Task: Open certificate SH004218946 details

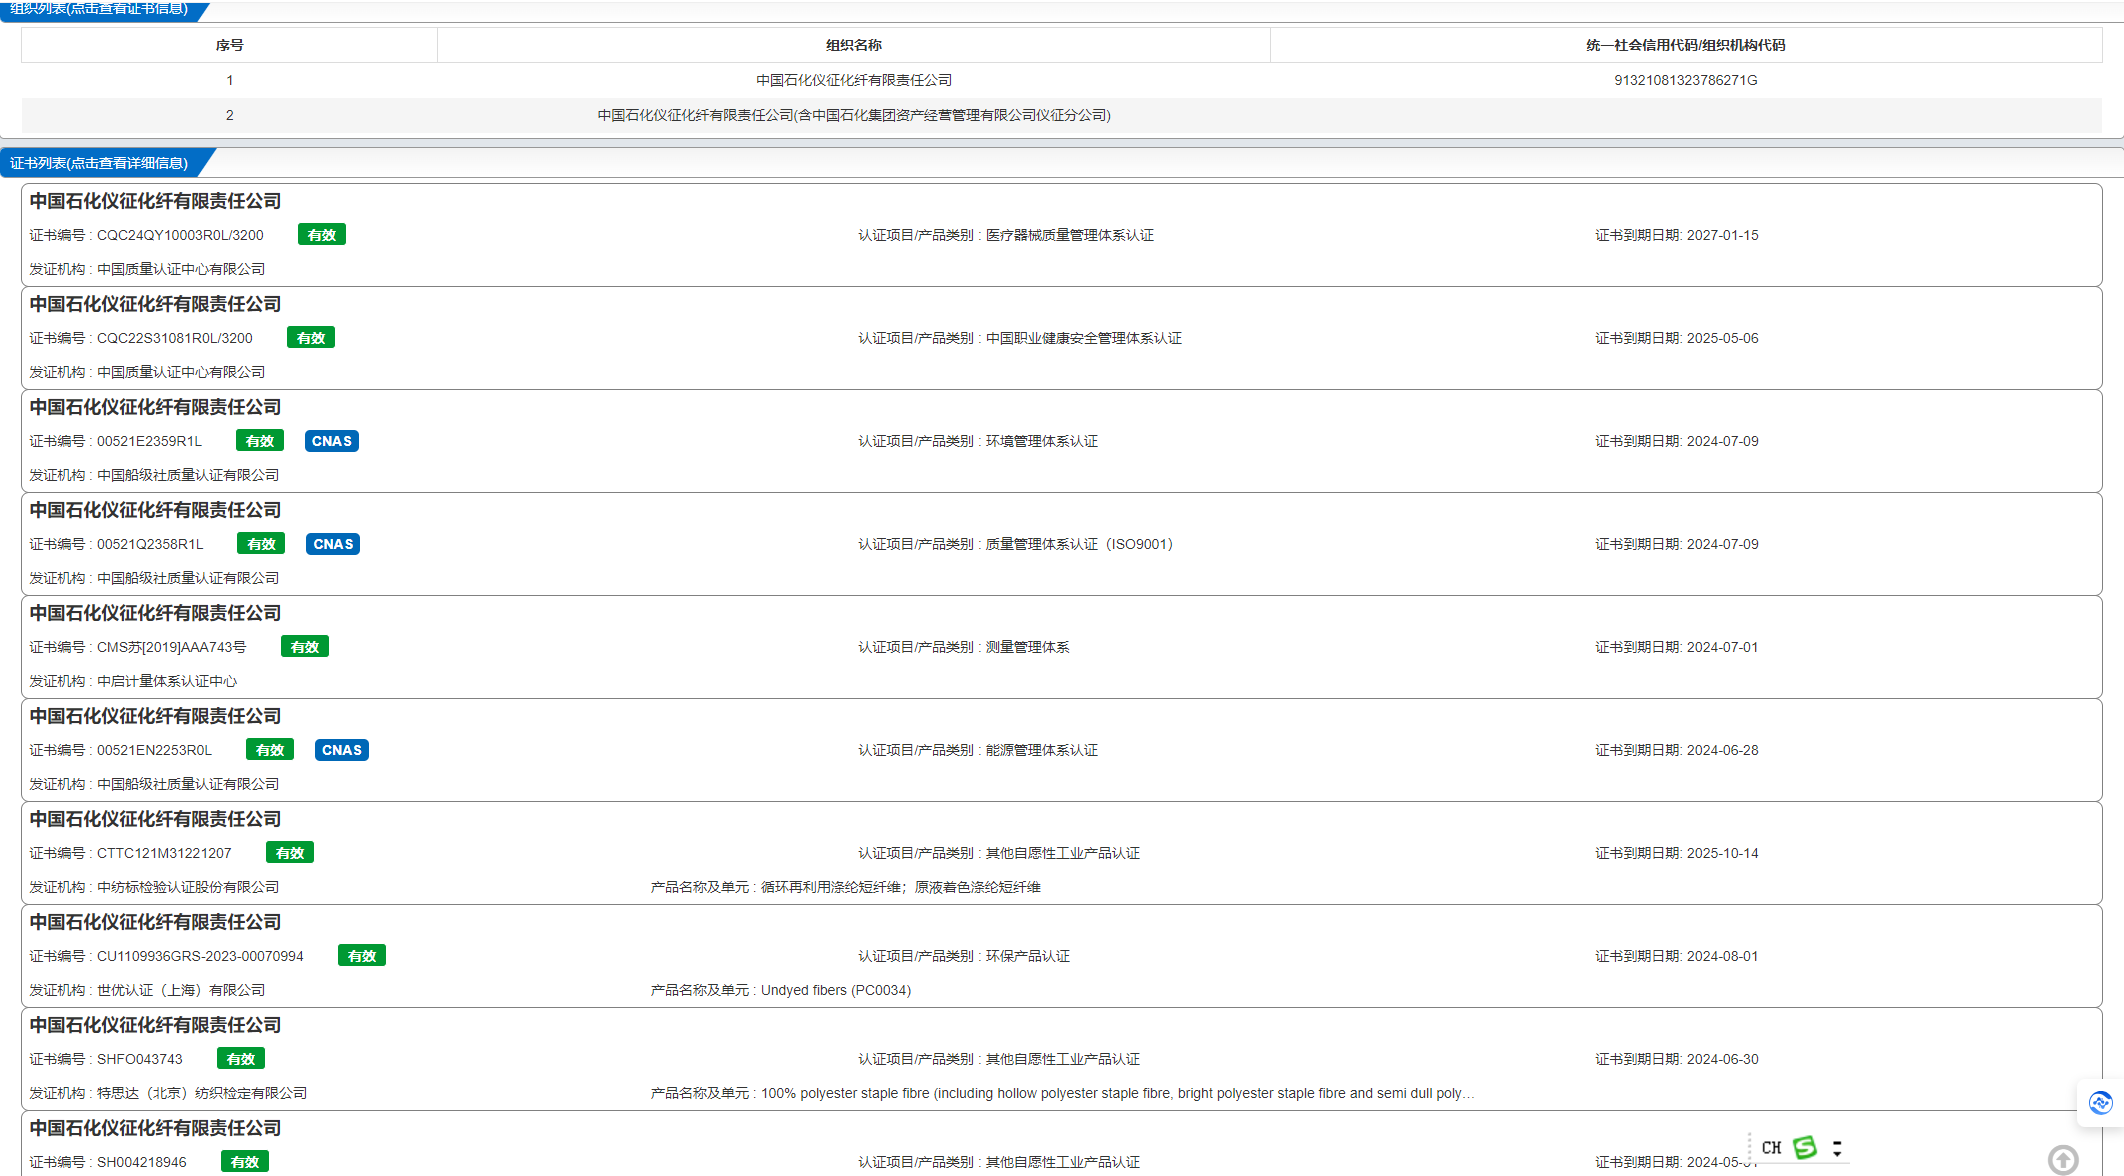Action: click(1061, 1144)
